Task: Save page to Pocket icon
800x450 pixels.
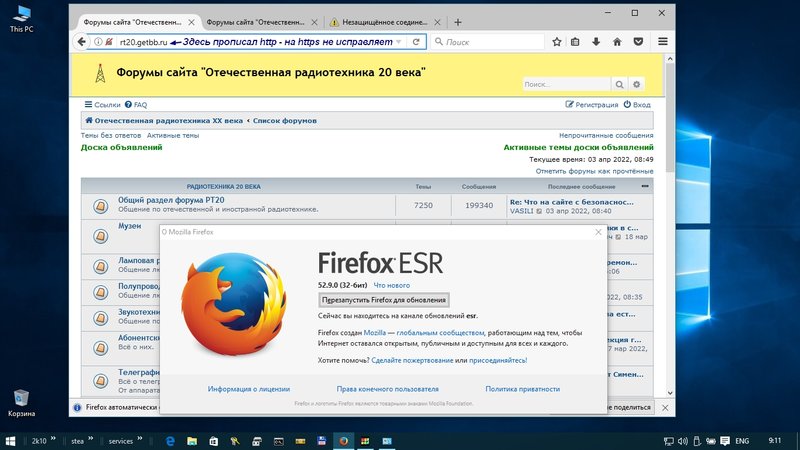Action: [638, 42]
